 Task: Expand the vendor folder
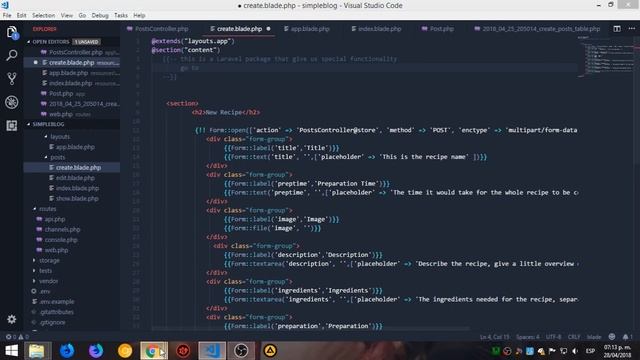48,281
